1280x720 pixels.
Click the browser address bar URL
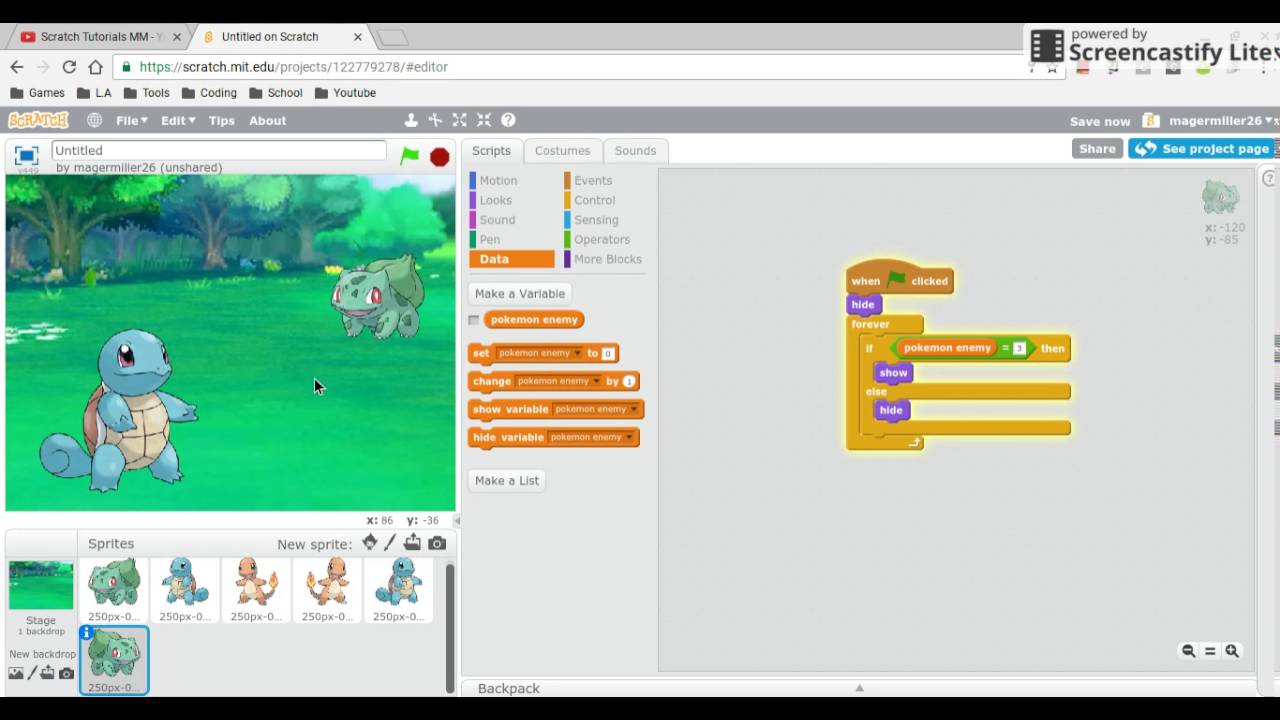click(x=294, y=67)
